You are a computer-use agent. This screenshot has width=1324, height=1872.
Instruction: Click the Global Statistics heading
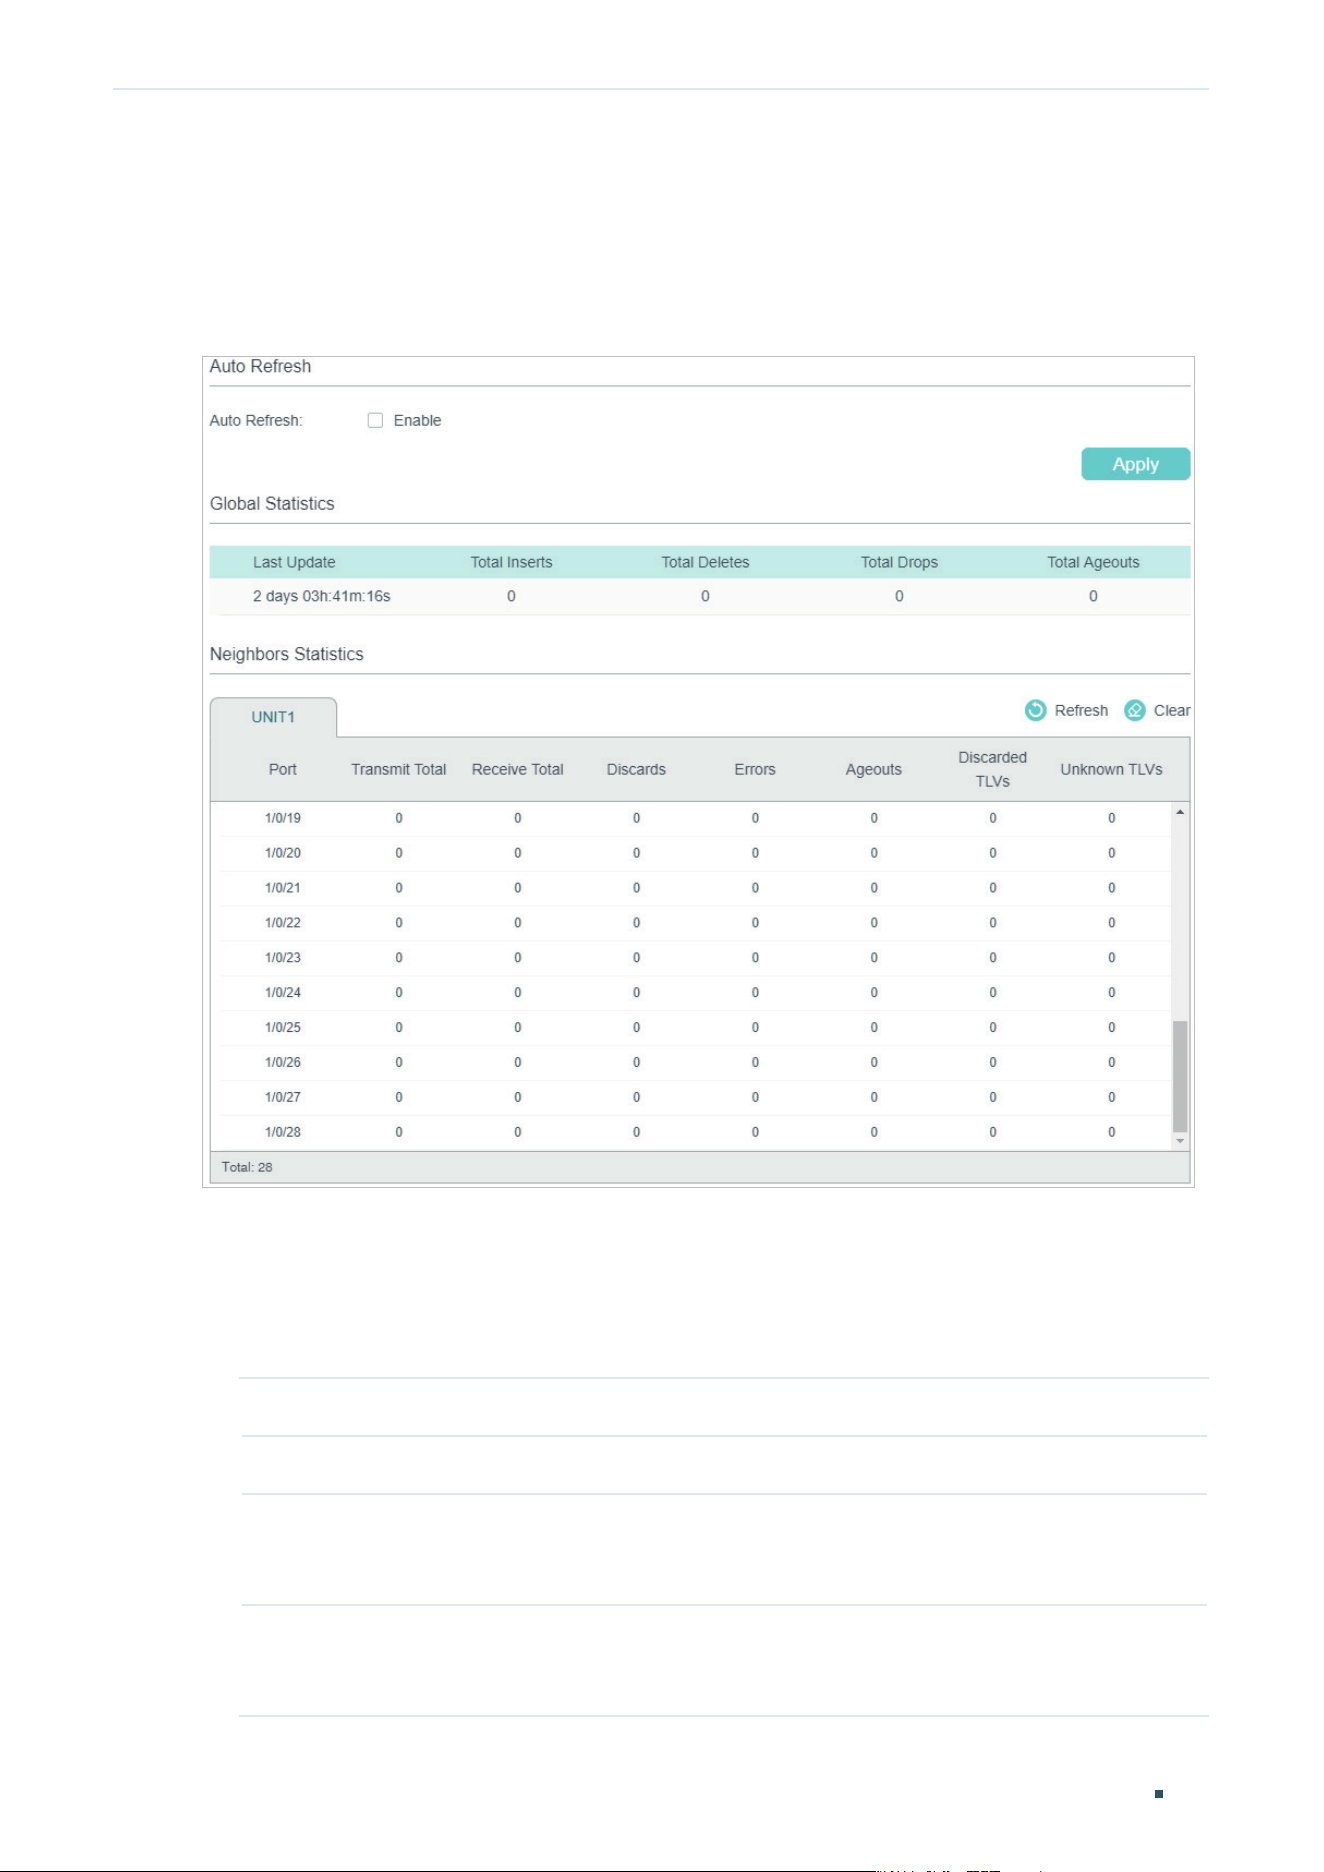272,504
